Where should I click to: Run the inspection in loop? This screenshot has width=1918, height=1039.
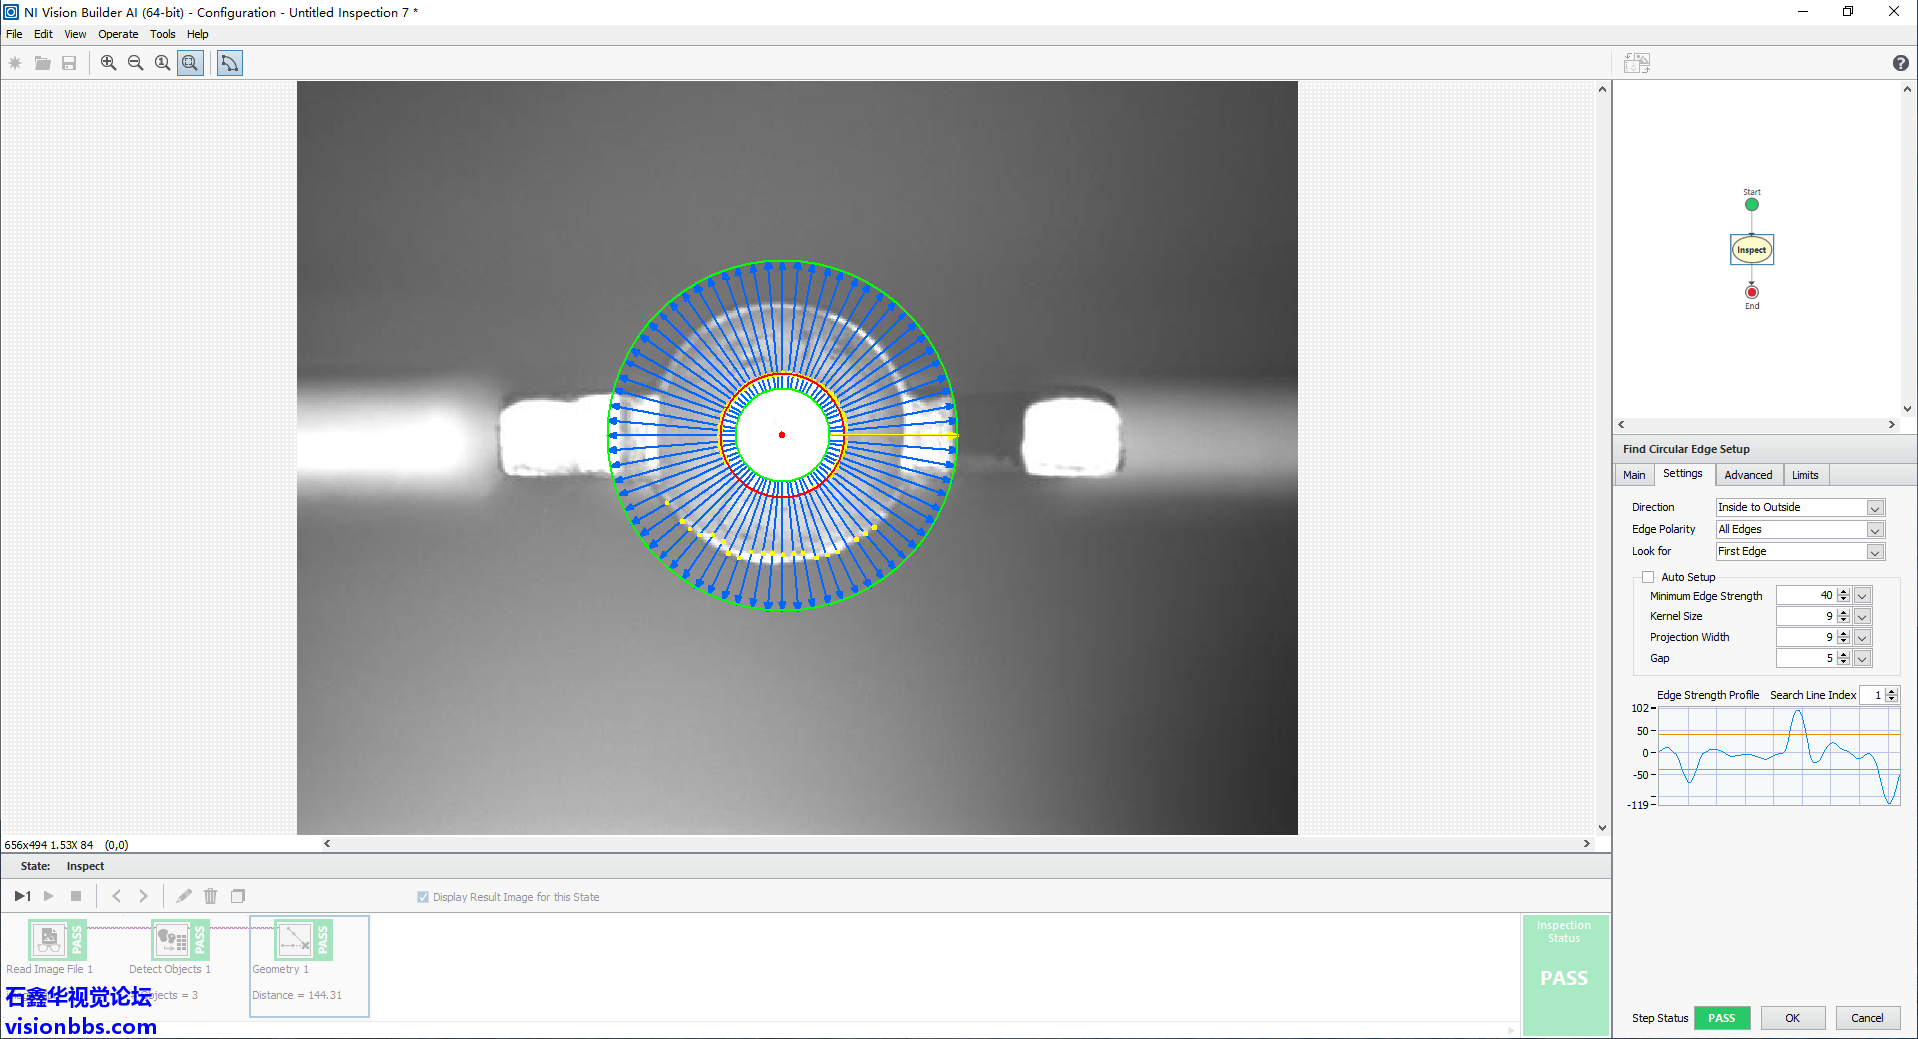tap(49, 896)
